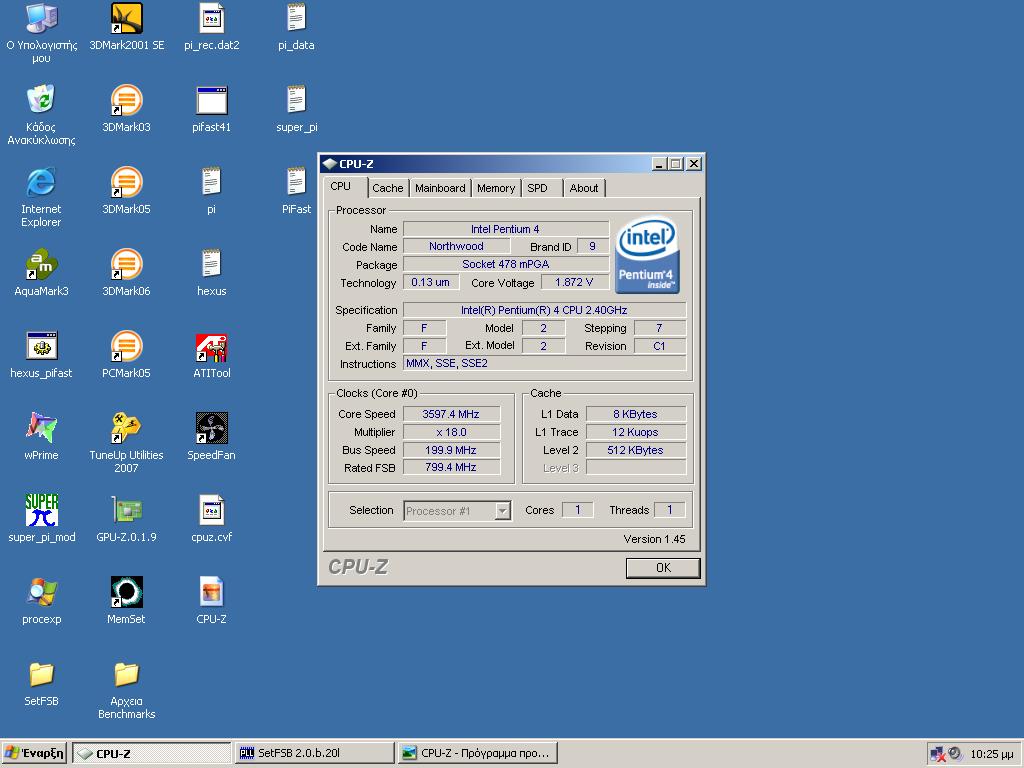
Task: Click the Instructions field MMX, SSE, SSE2
Action: pyautogui.click(x=545, y=363)
